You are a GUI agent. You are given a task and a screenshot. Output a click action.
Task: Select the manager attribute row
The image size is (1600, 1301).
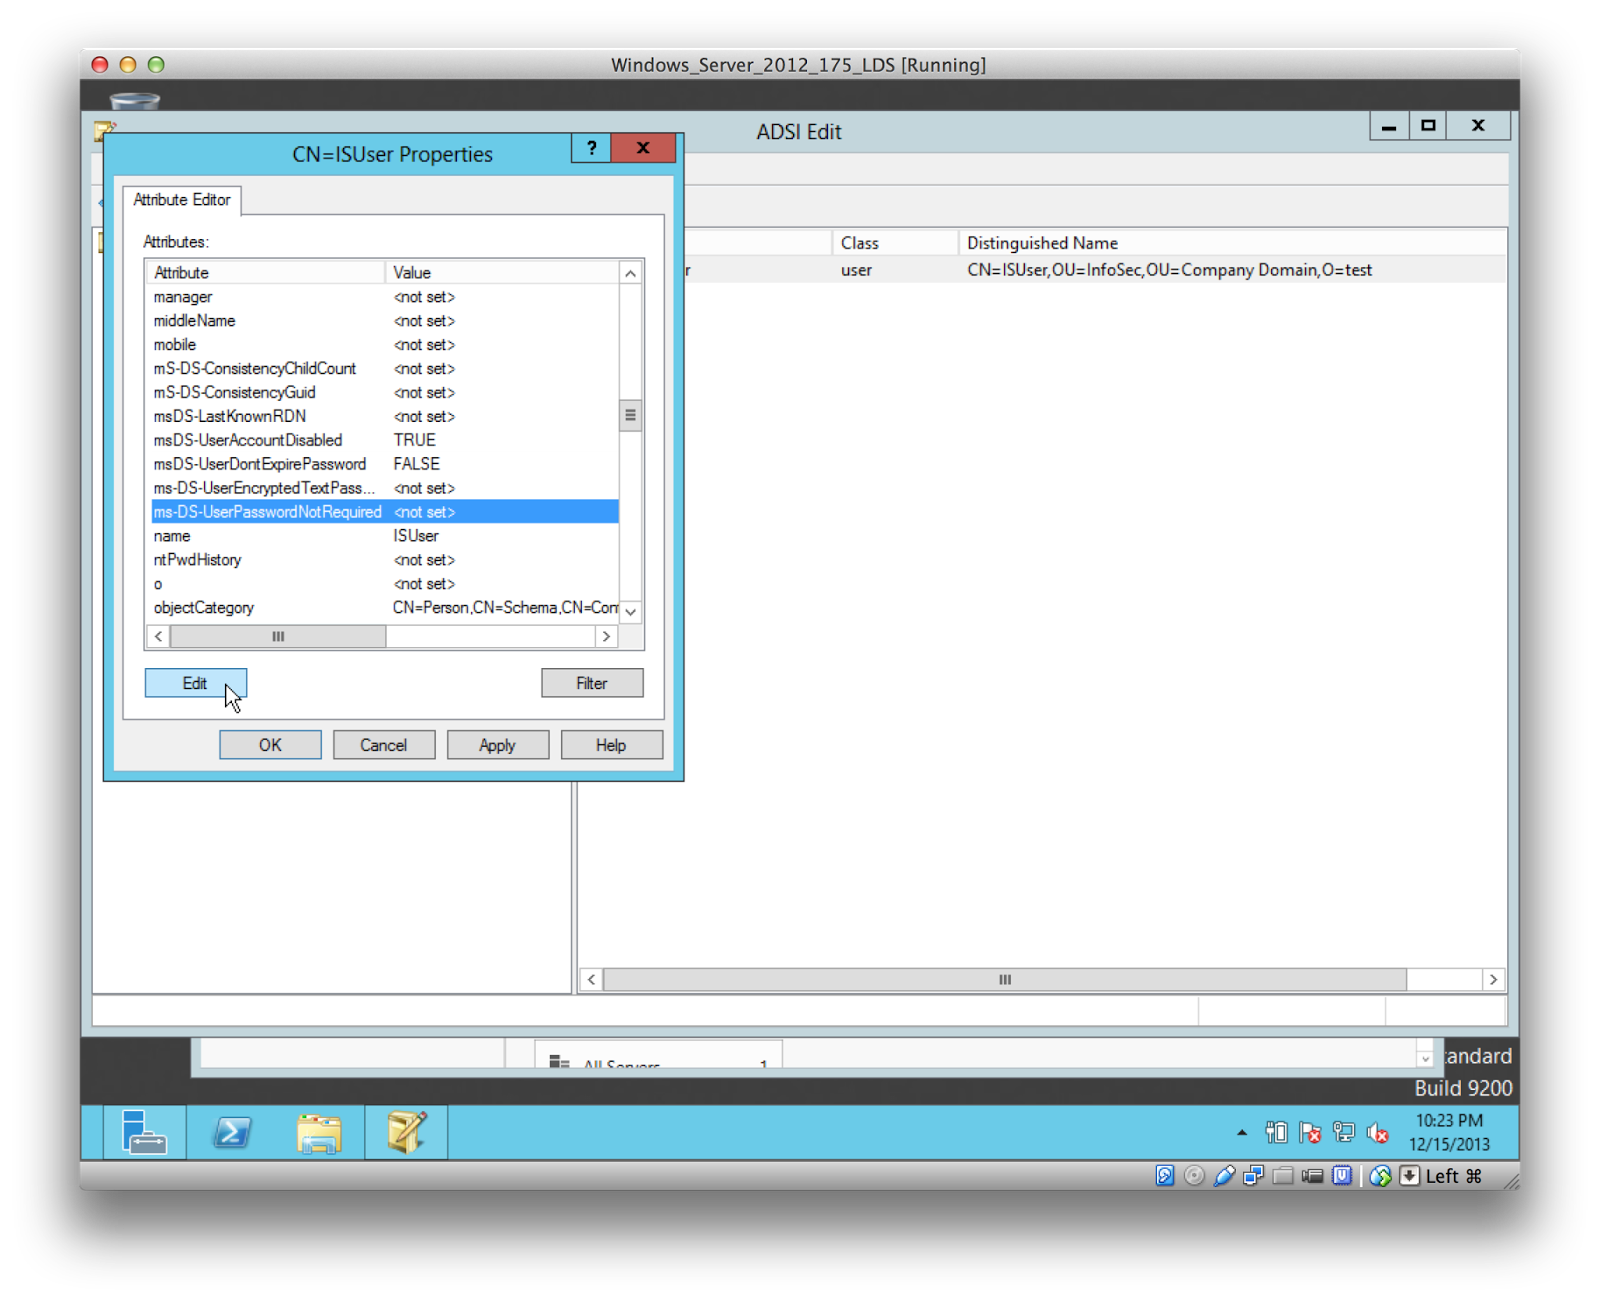tap(384, 297)
